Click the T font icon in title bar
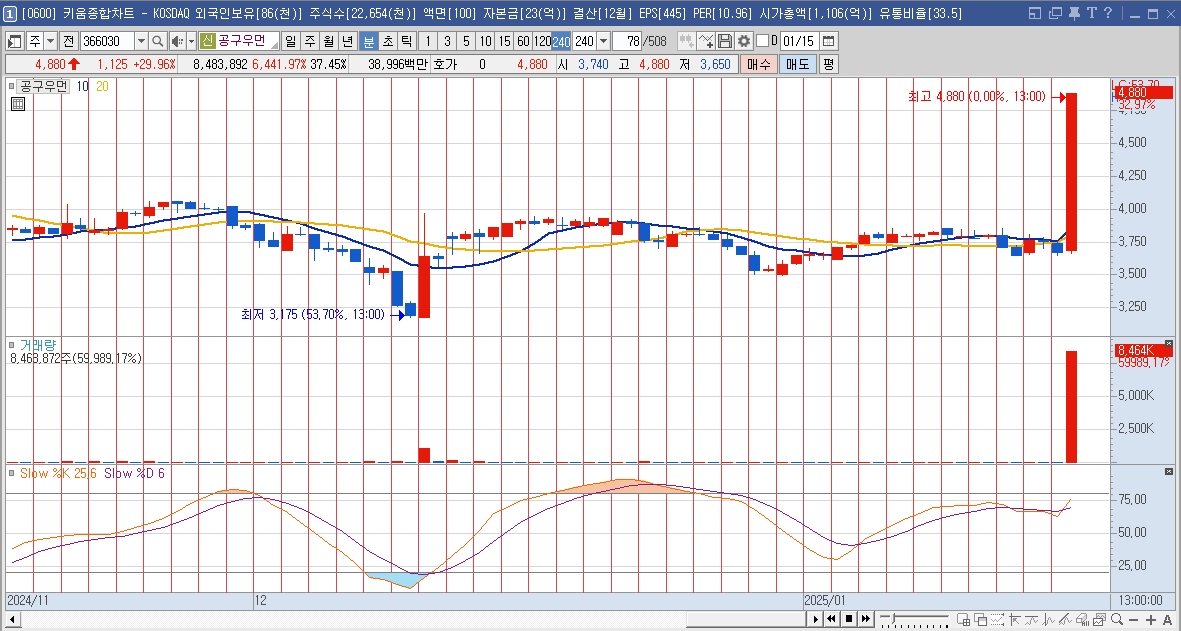This screenshot has height=631, width=1181. click(x=1091, y=13)
